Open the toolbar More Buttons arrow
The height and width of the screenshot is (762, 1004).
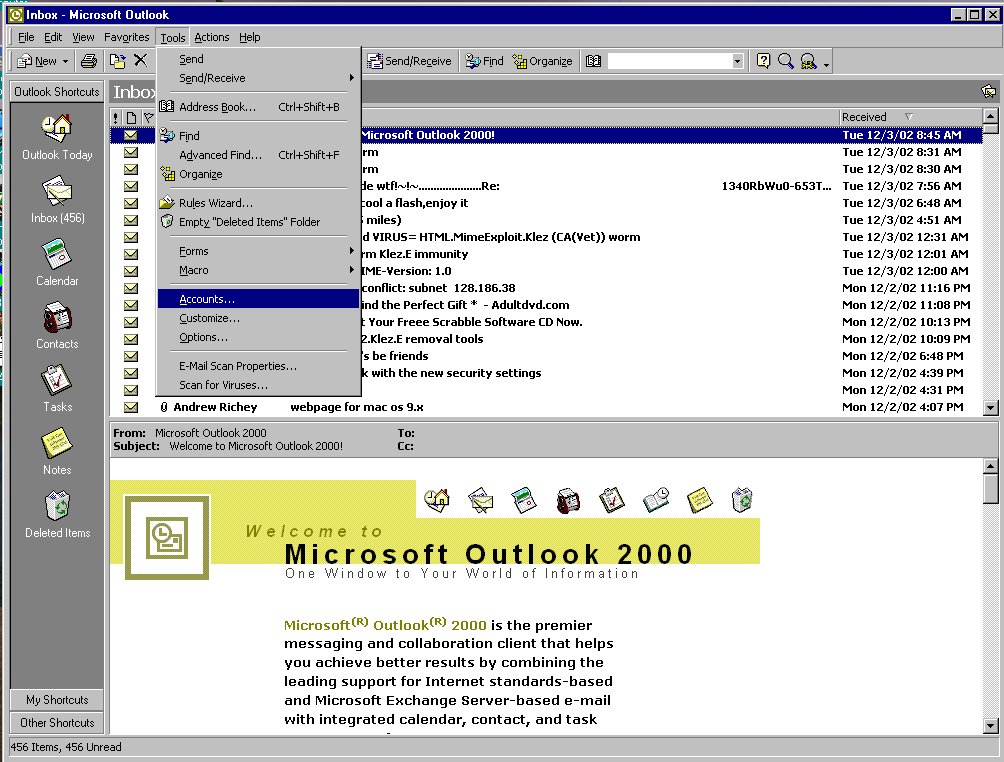pos(827,63)
